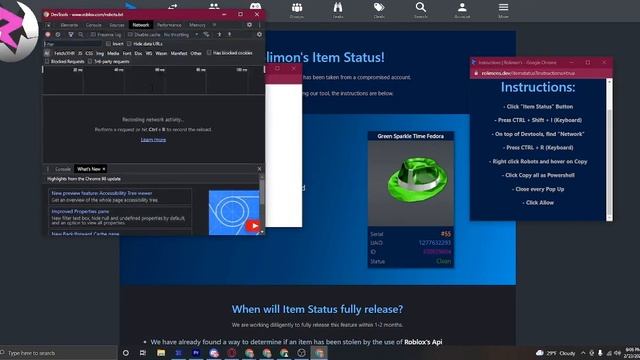
Task: Toggle the network filter funnel icon
Action: click(x=71, y=35)
